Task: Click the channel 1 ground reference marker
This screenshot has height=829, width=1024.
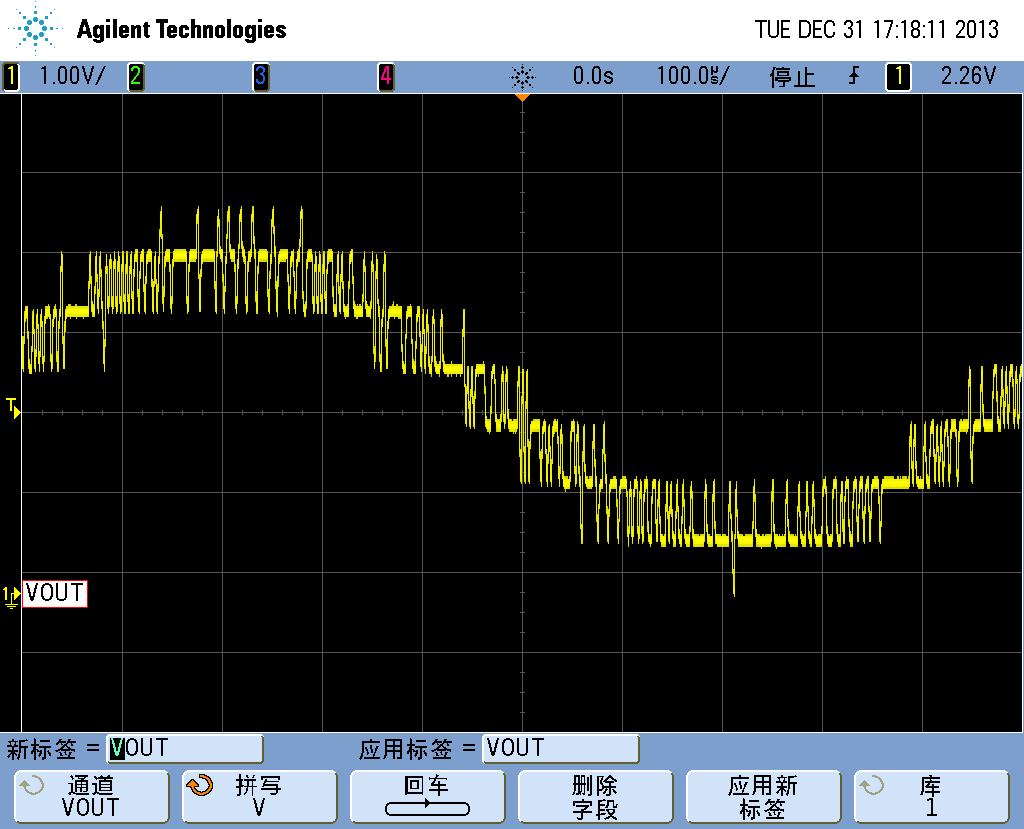Action: pos(11,596)
